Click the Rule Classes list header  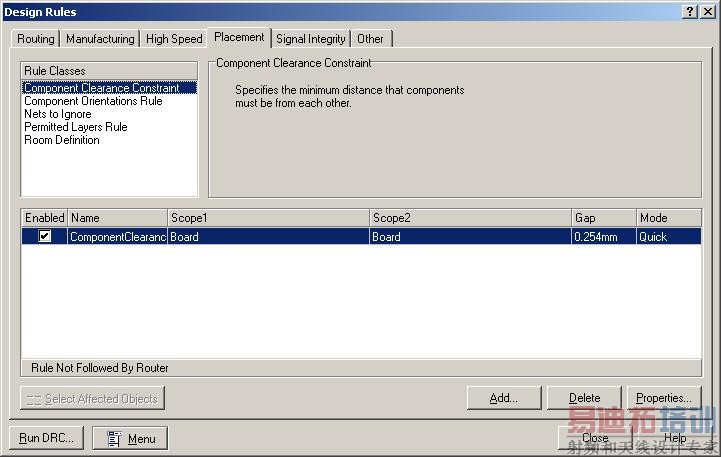coord(109,71)
